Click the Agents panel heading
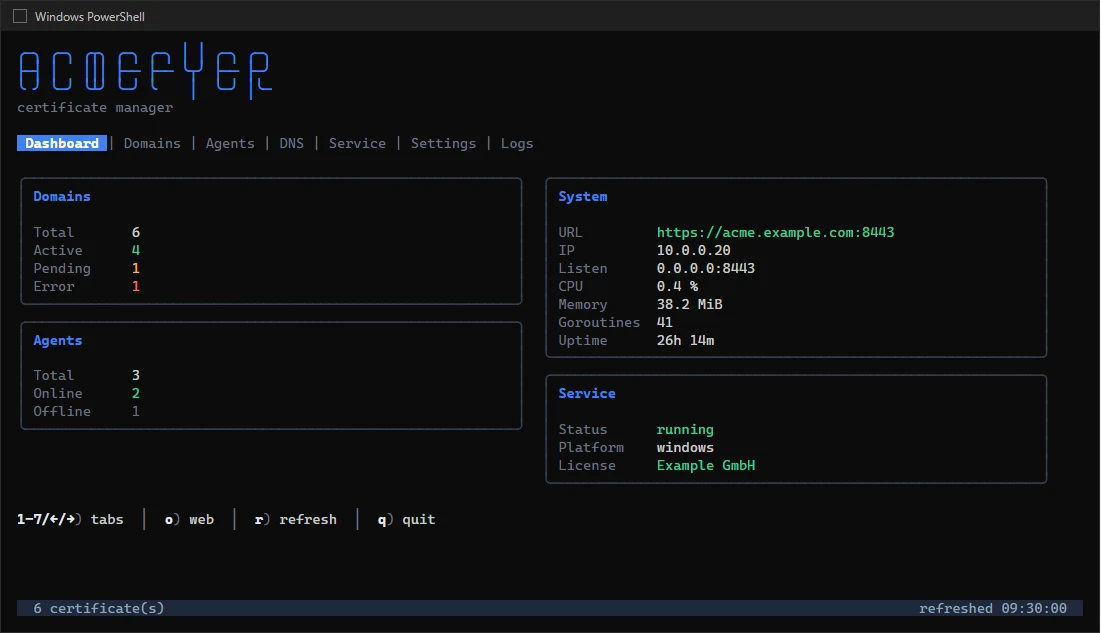 [58, 341]
